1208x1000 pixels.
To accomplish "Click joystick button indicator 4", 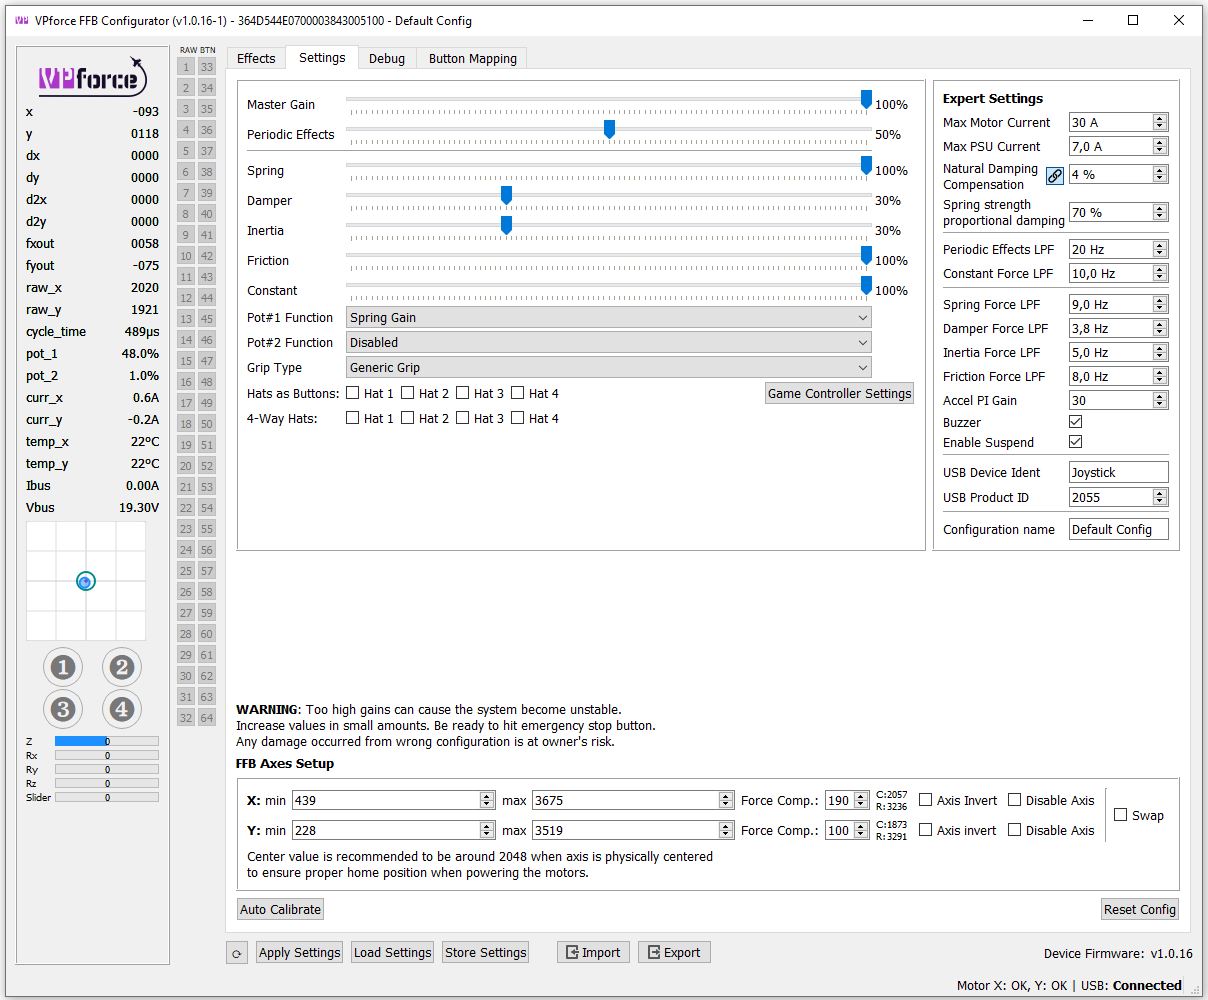I will coord(122,709).
